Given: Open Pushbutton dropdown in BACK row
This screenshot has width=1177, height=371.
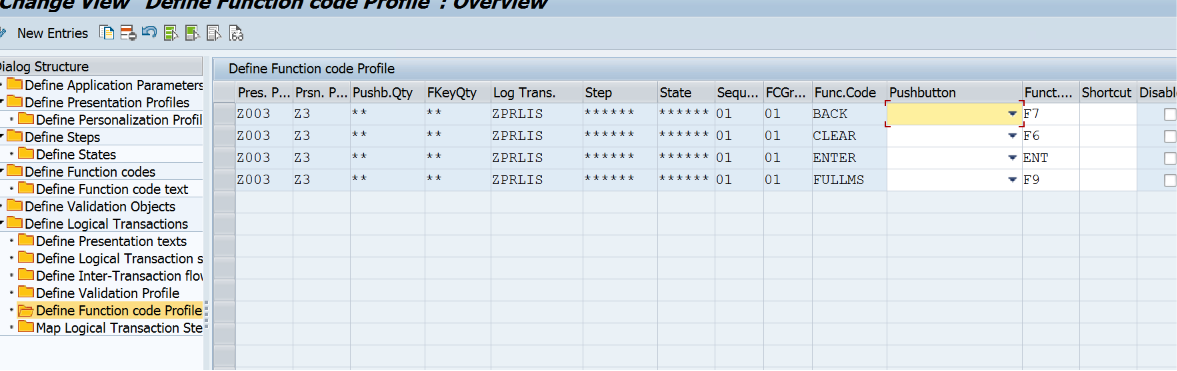Looking at the screenshot, I should coord(1013,114).
